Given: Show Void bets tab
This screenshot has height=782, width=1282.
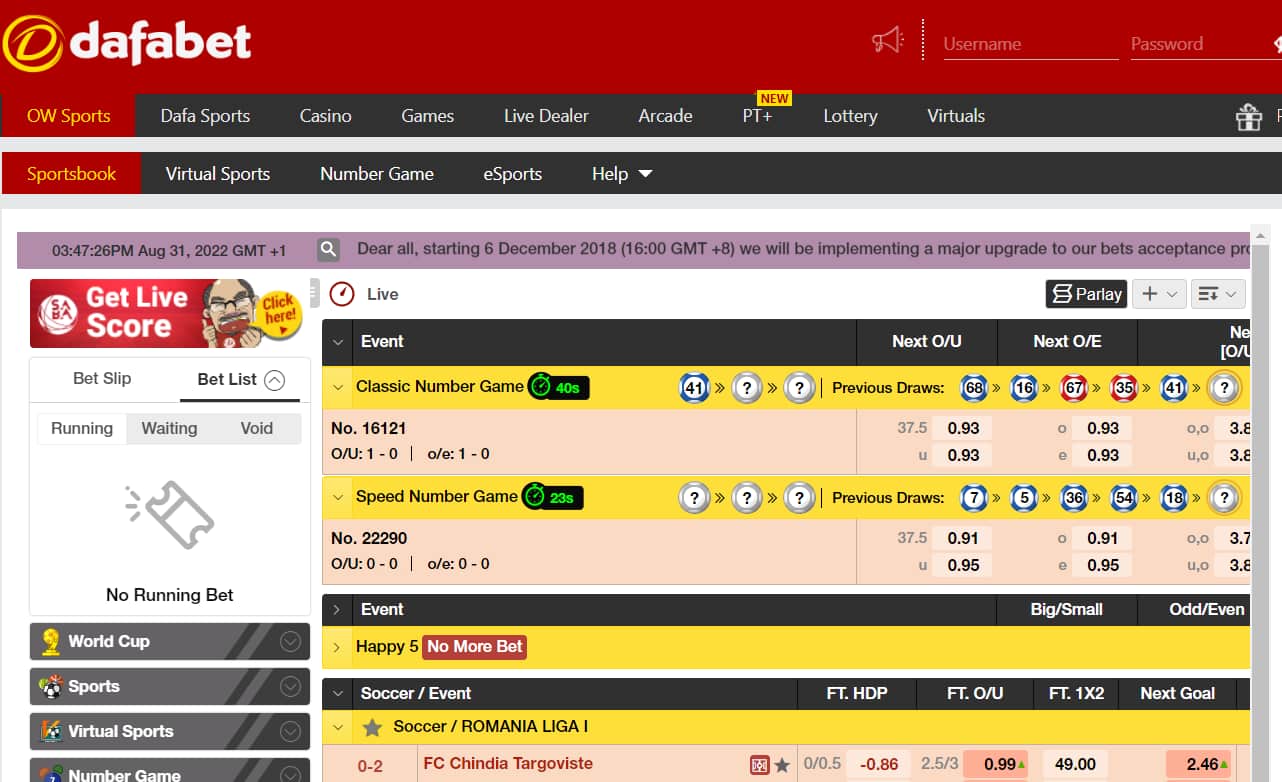Looking at the screenshot, I should (257, 428).
